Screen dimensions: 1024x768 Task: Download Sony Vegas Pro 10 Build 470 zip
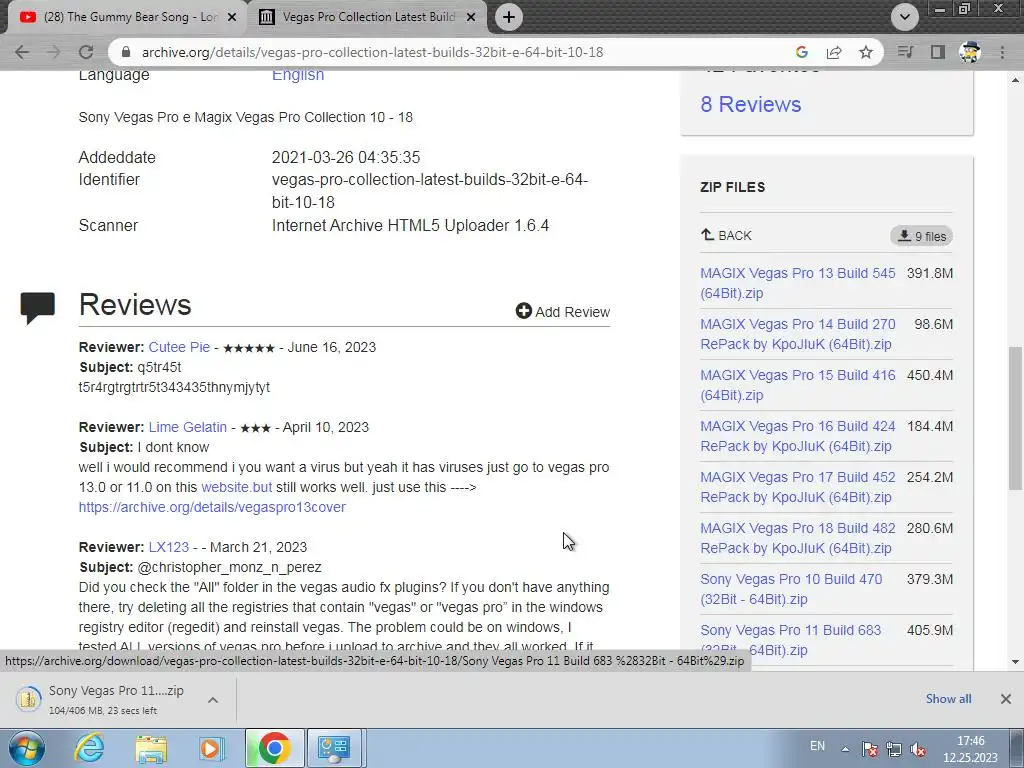pos(791,588)
